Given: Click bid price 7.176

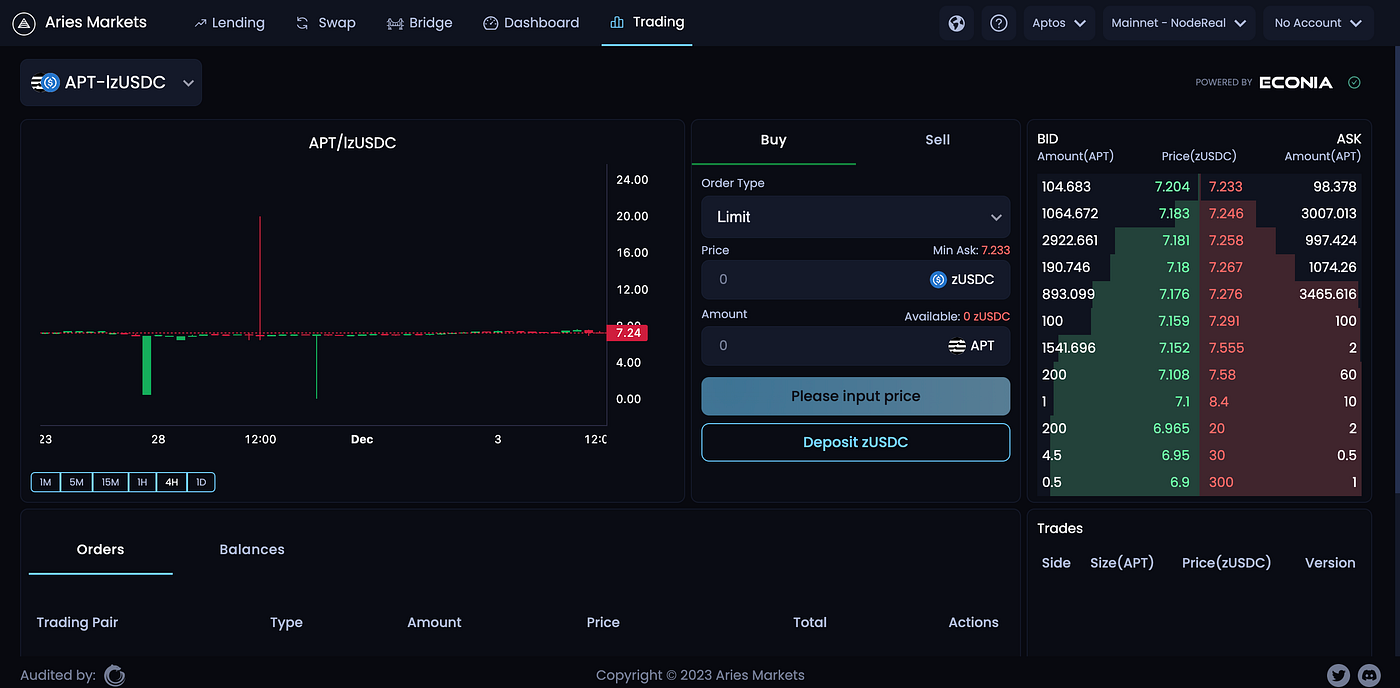Looking at the screenshot, I should coord(1174,294).
